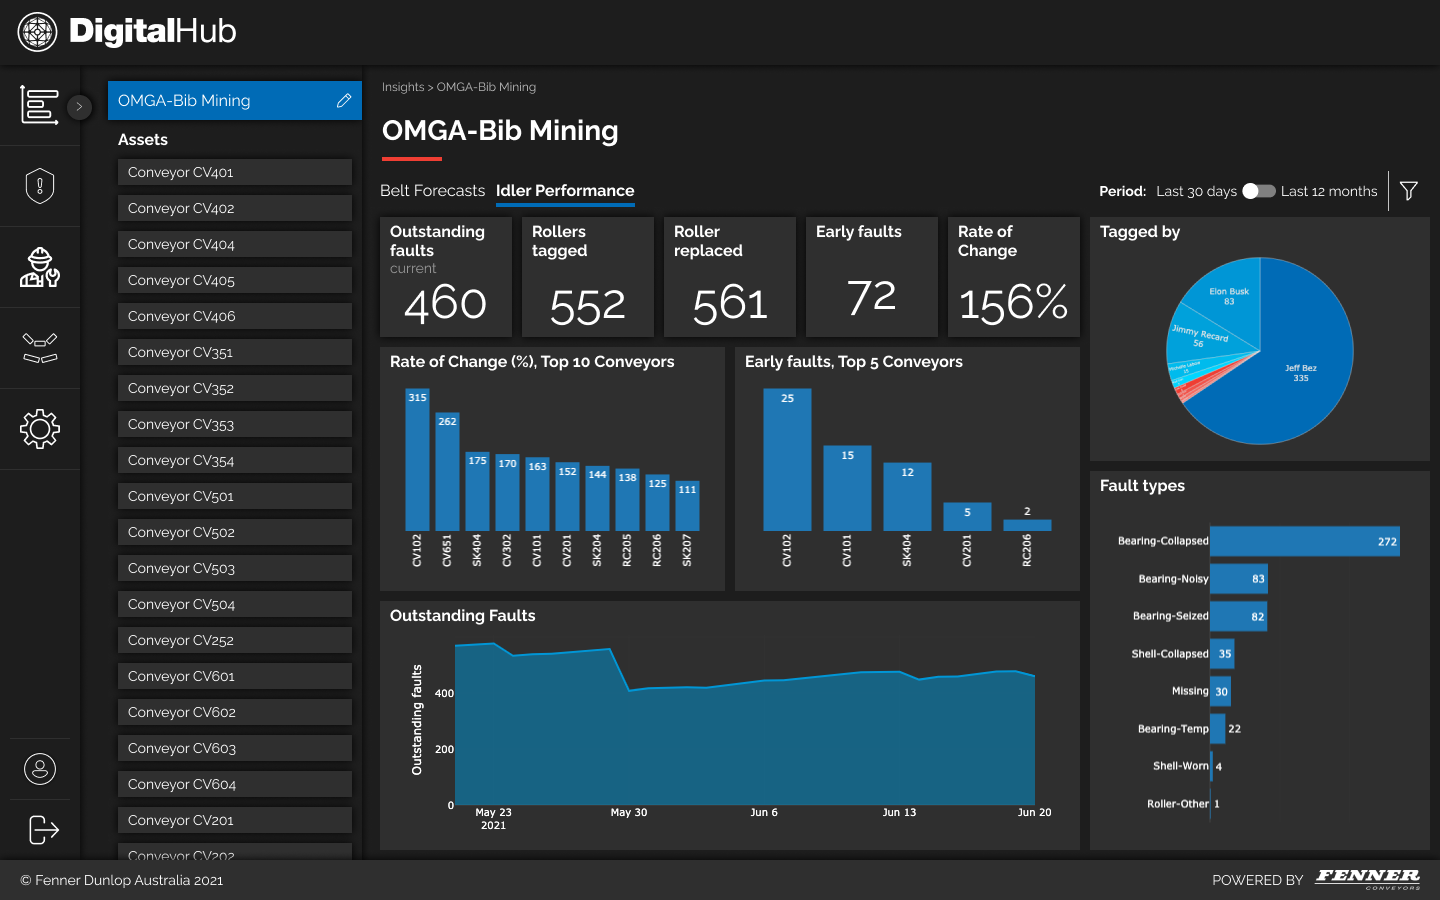Switch to the Idler Performance tab
1440x900 pixels.
coord(565,191)
